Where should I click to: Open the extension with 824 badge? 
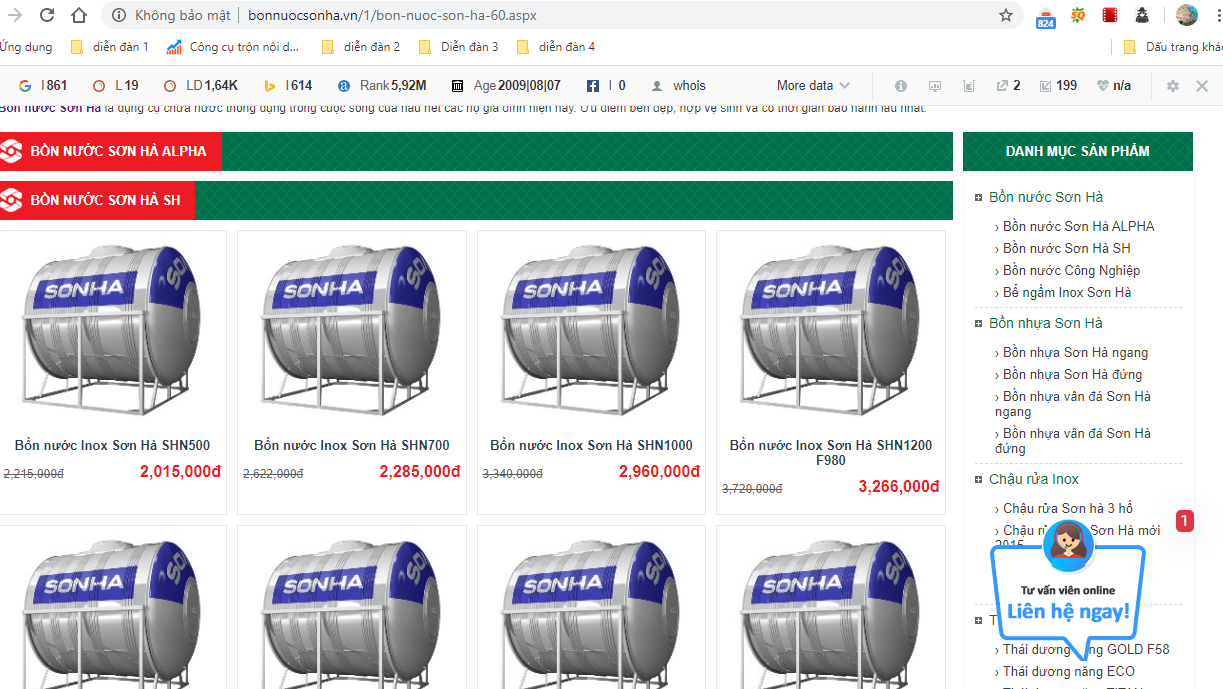pyautogui.click(x=1045, y=16)
